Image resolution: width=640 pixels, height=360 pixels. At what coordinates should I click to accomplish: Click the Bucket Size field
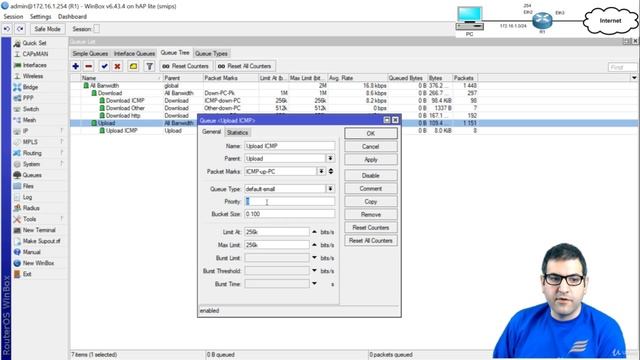289,214
